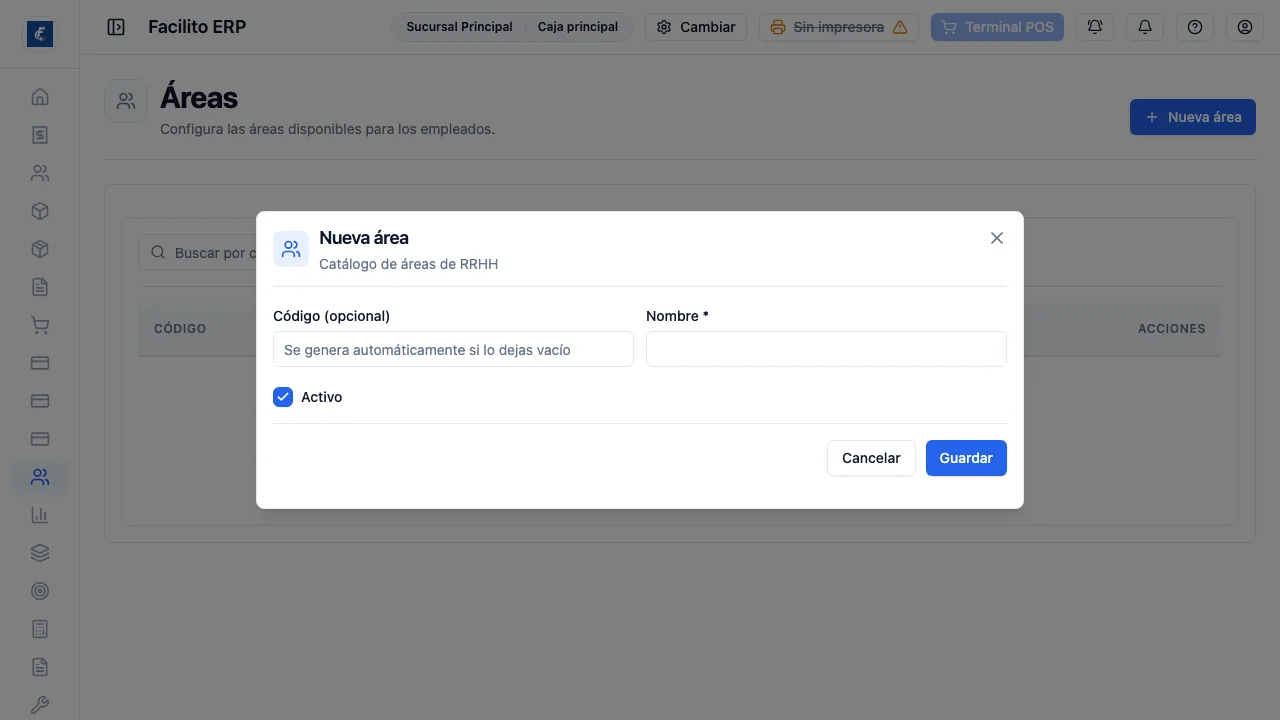The height and width of the screenshot is (720, 1280).
Task: Click the CÓDIGO column header
Action: (x=180, y=329)
